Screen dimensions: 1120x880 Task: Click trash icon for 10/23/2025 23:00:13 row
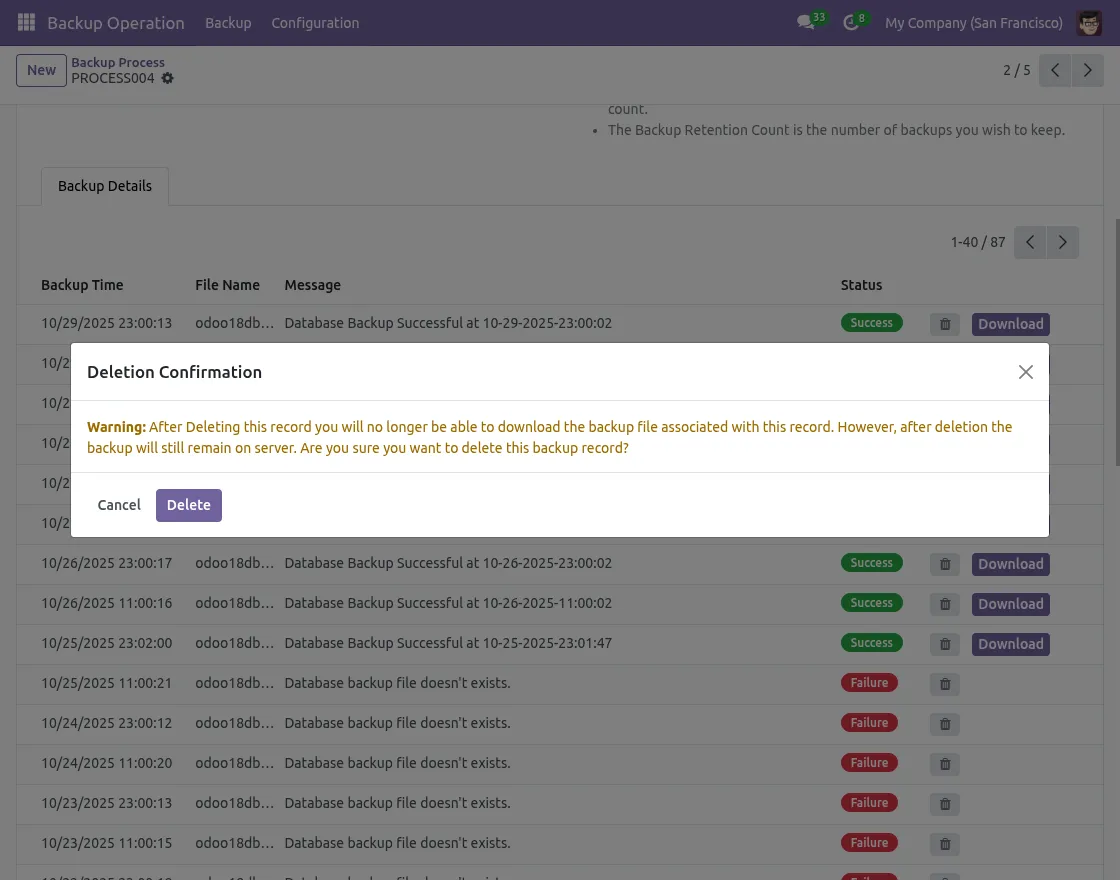(944, 804)
